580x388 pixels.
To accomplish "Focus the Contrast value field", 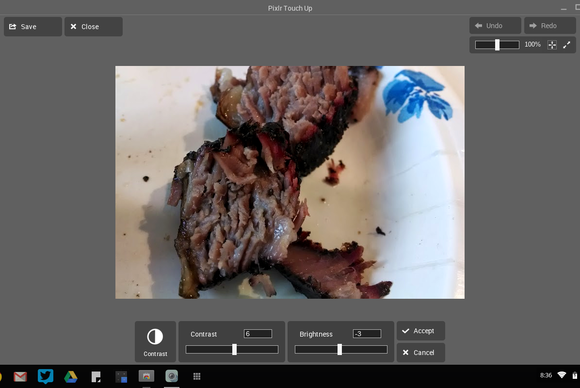I will (258, 334).
